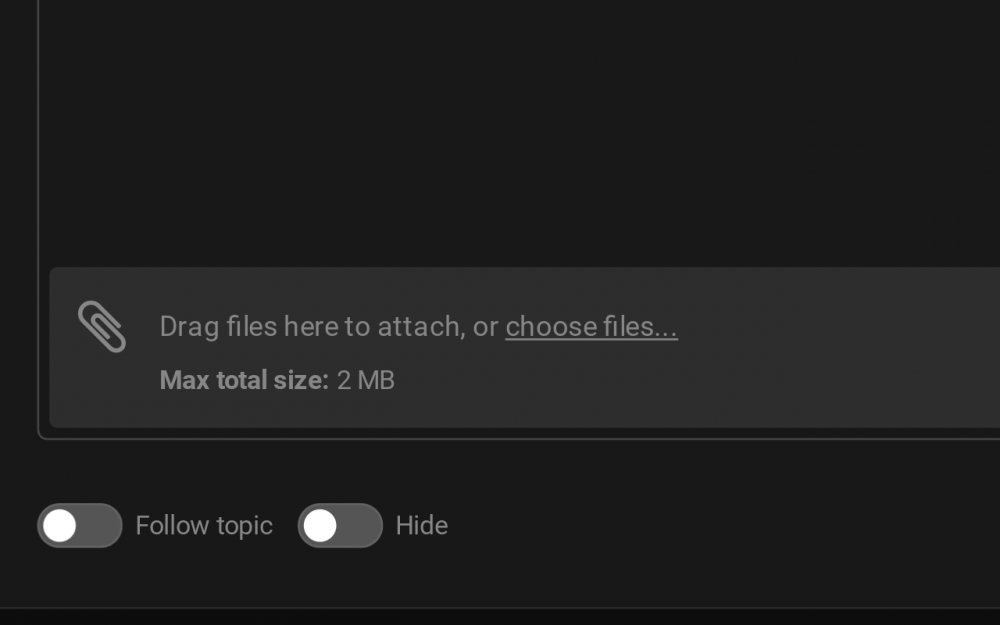Click the Follow topic label text

(204, 526)
